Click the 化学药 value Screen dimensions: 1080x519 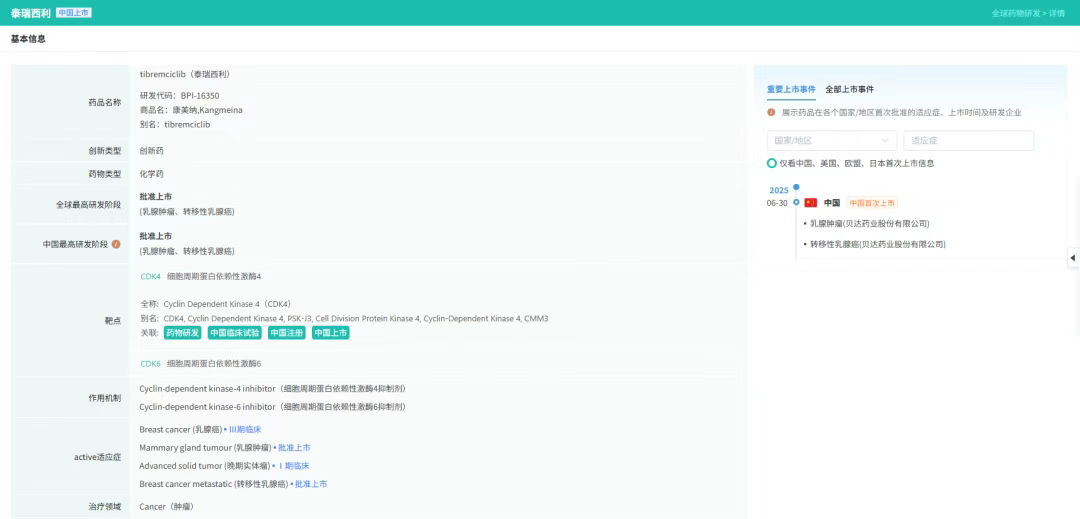152,174
